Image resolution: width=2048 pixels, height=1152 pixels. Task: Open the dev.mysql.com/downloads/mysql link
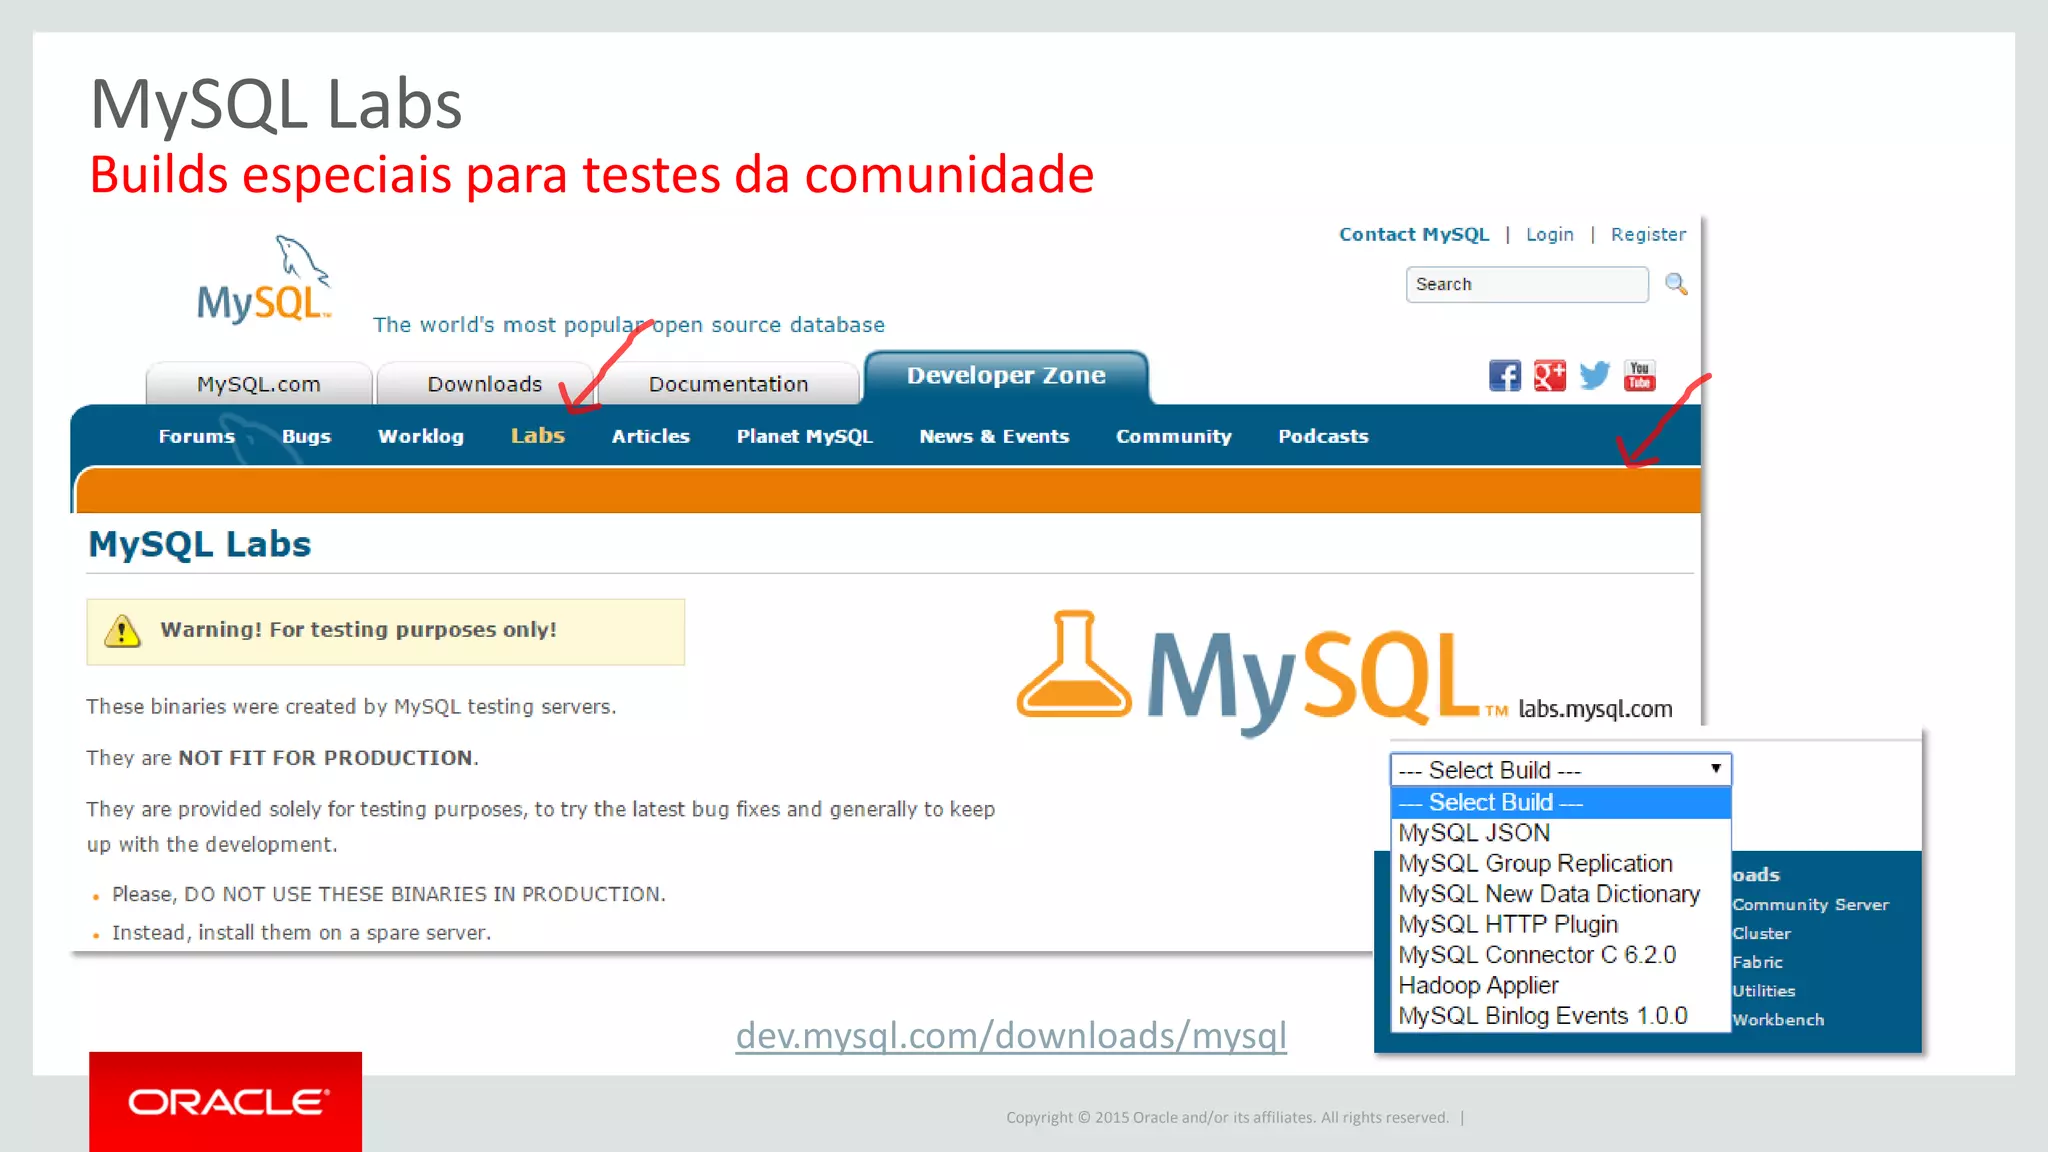1011,1036
